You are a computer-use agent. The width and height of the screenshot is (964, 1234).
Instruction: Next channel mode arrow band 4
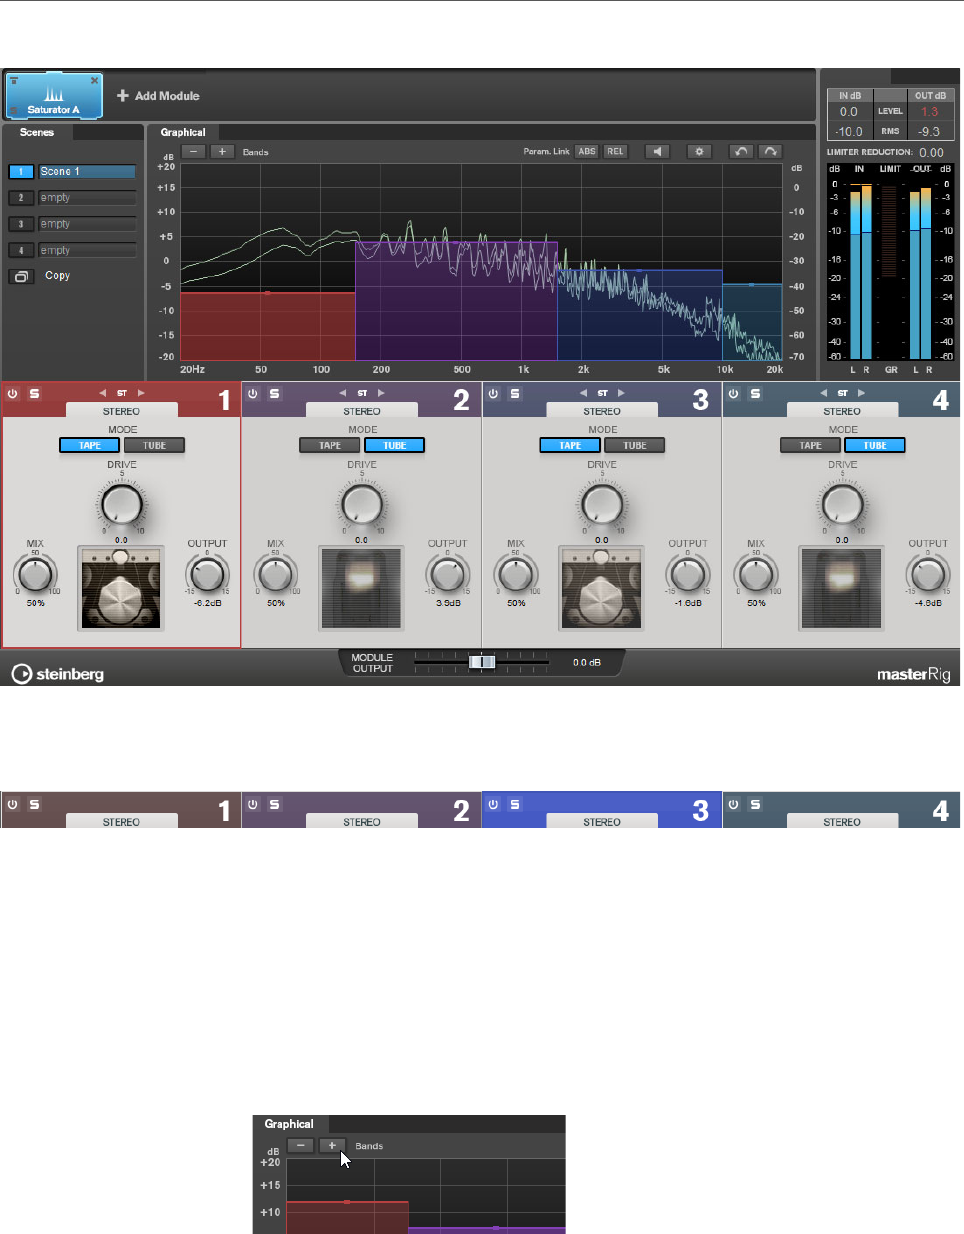[x=861, y=393]
